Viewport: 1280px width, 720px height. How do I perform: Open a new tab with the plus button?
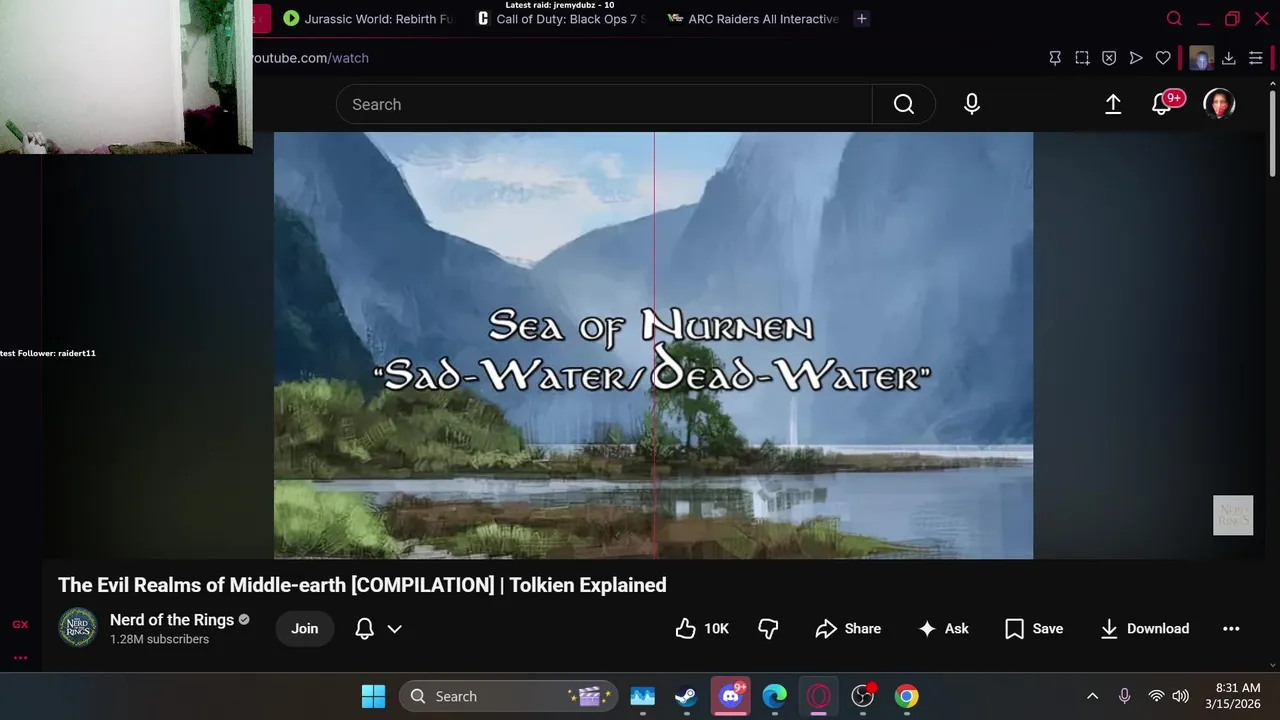(x=862, y=18)
